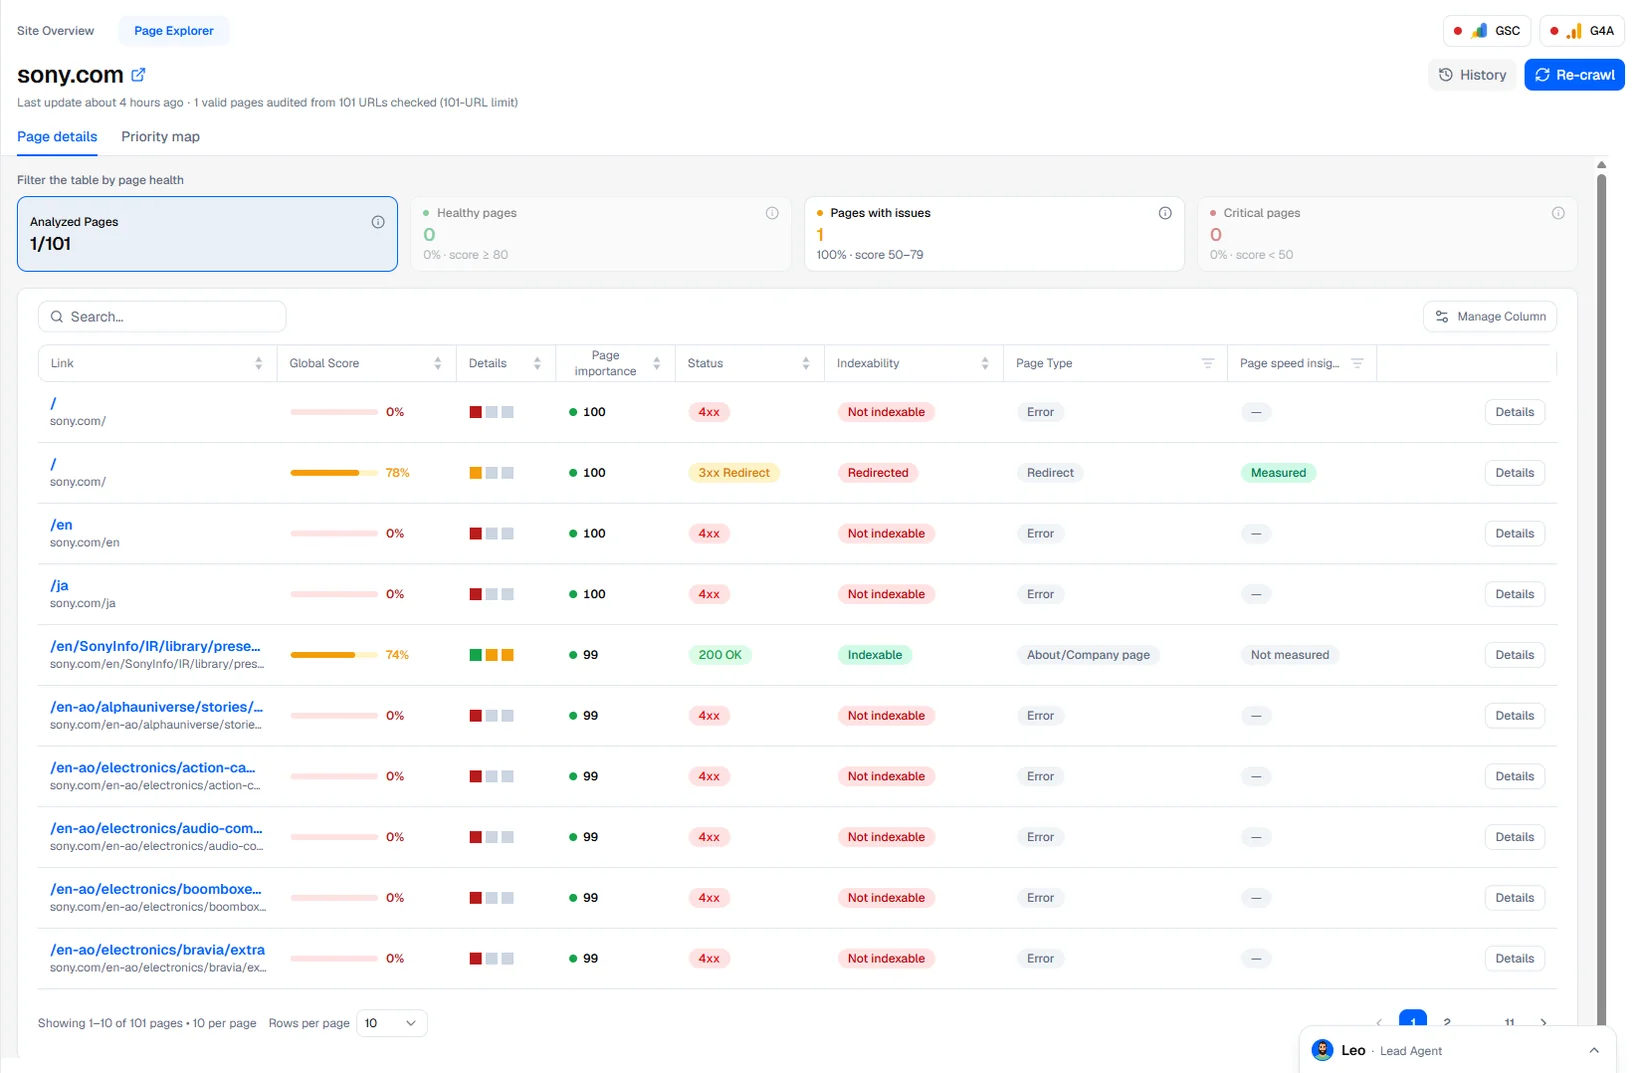Start a Re-crawl of the site
The image size is (1640, 1073).
point(1574,75)
